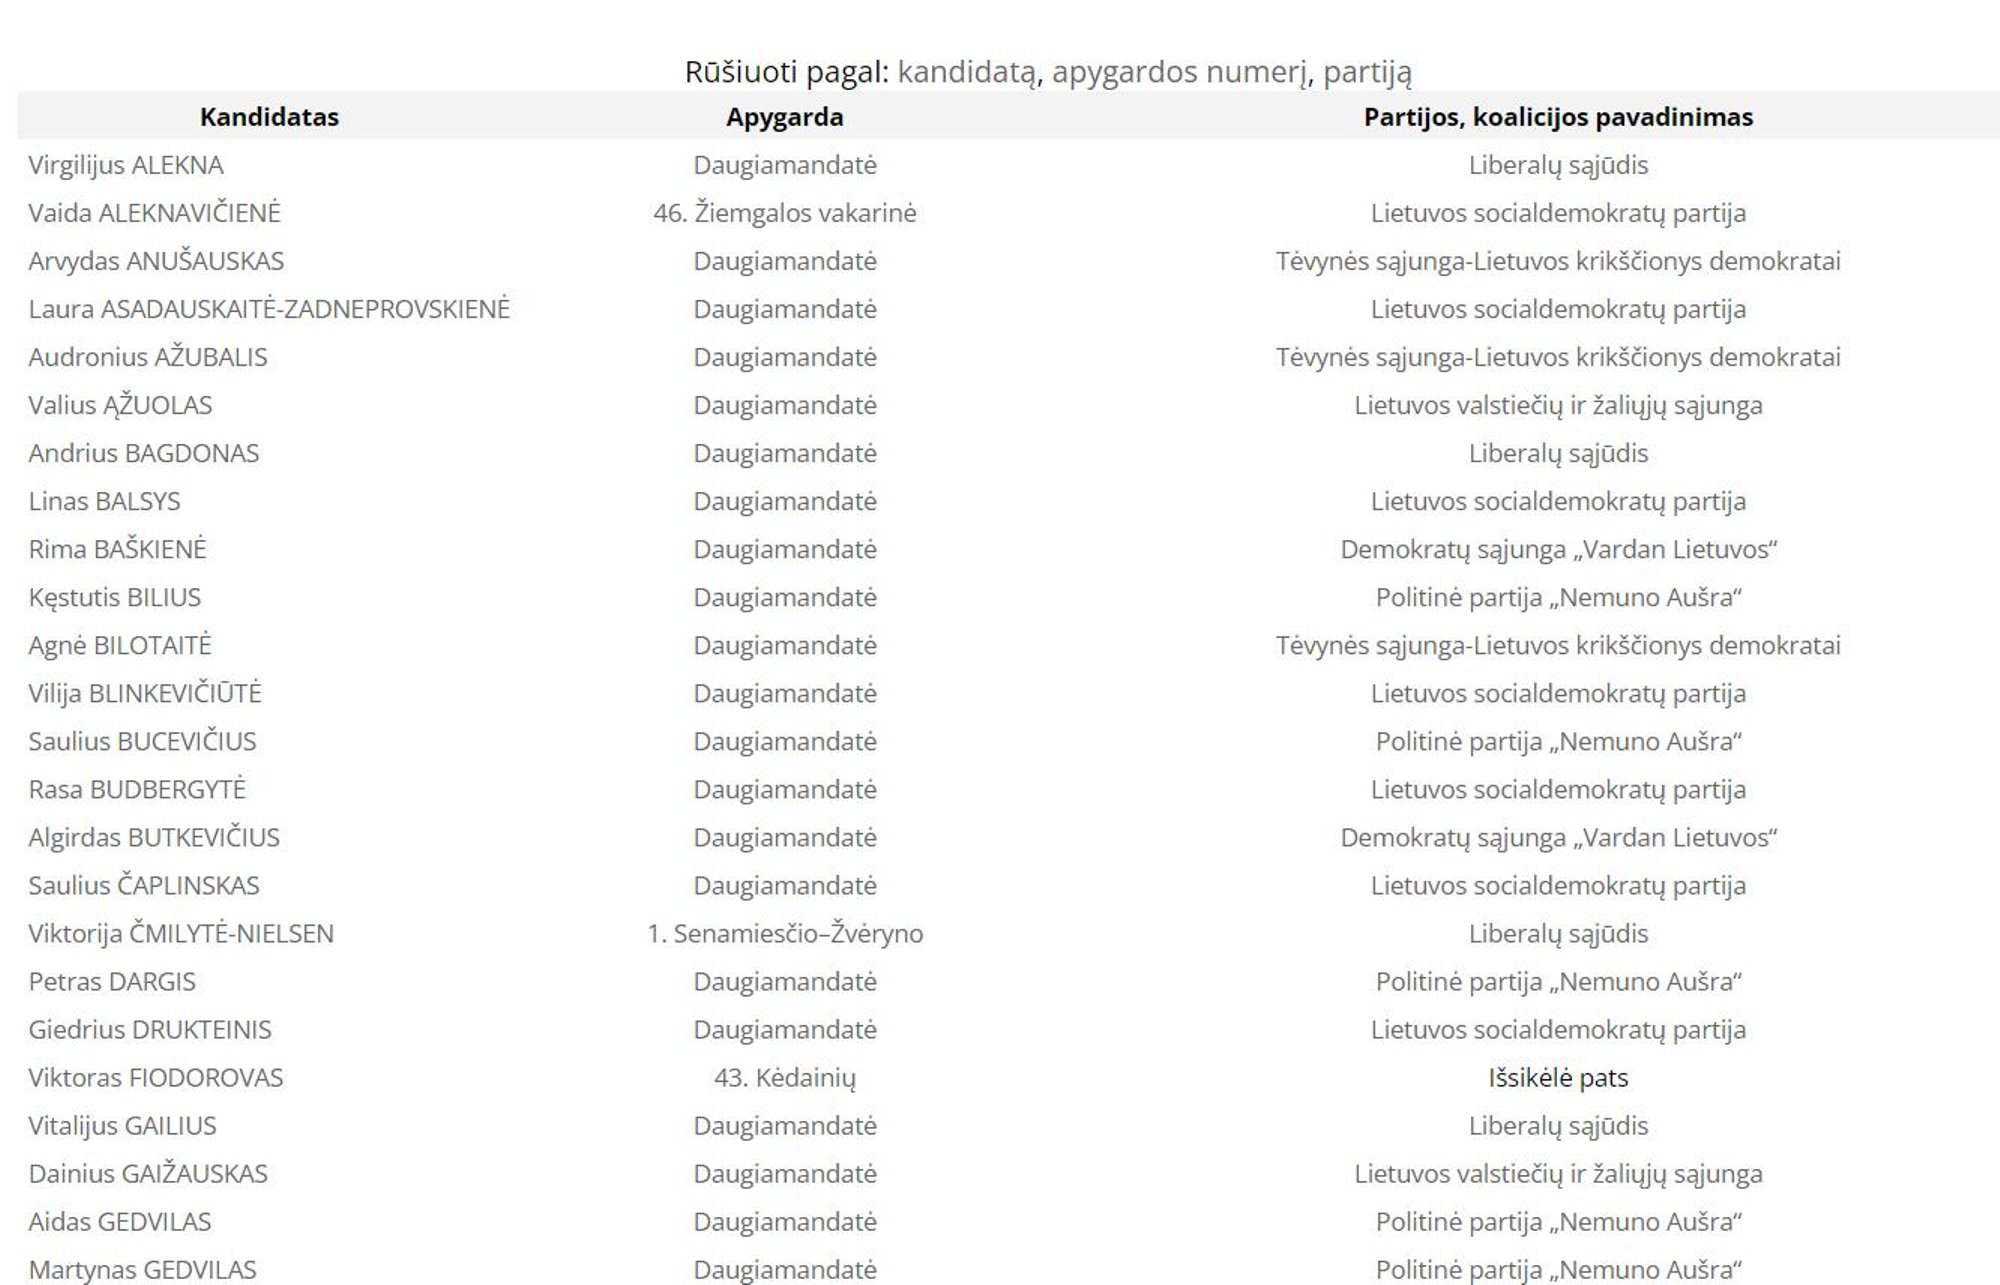Click socialdemokratų partija in ČAPLINSKAS row
Viewport: 2000px width, 1285px height.
pyautogui.click(x=1558, y=885)
